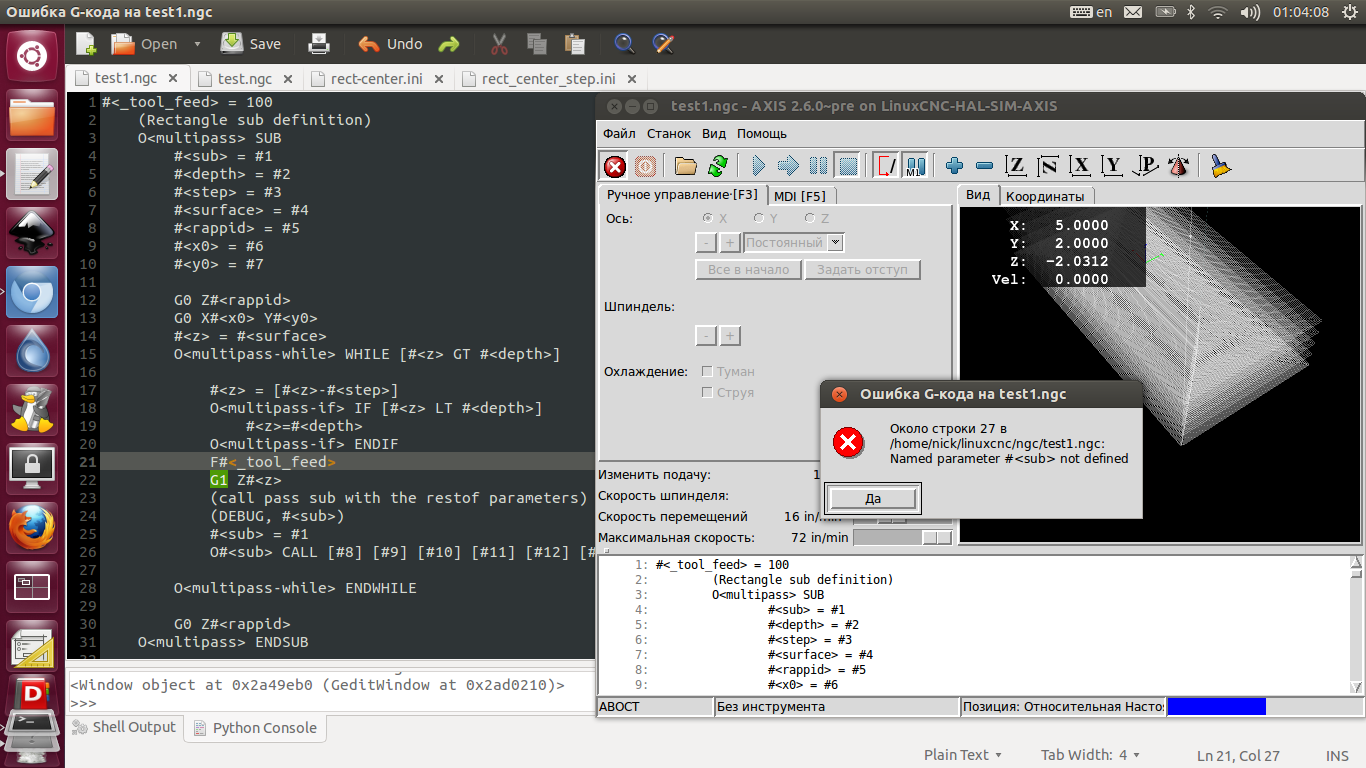1366x768 pixels.
Task: Open the Станок menu
Action: (668, 133)
